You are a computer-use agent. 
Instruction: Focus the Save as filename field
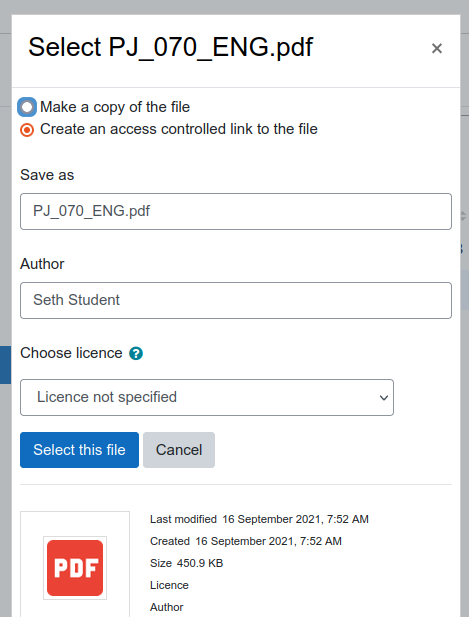coord(236,211)
